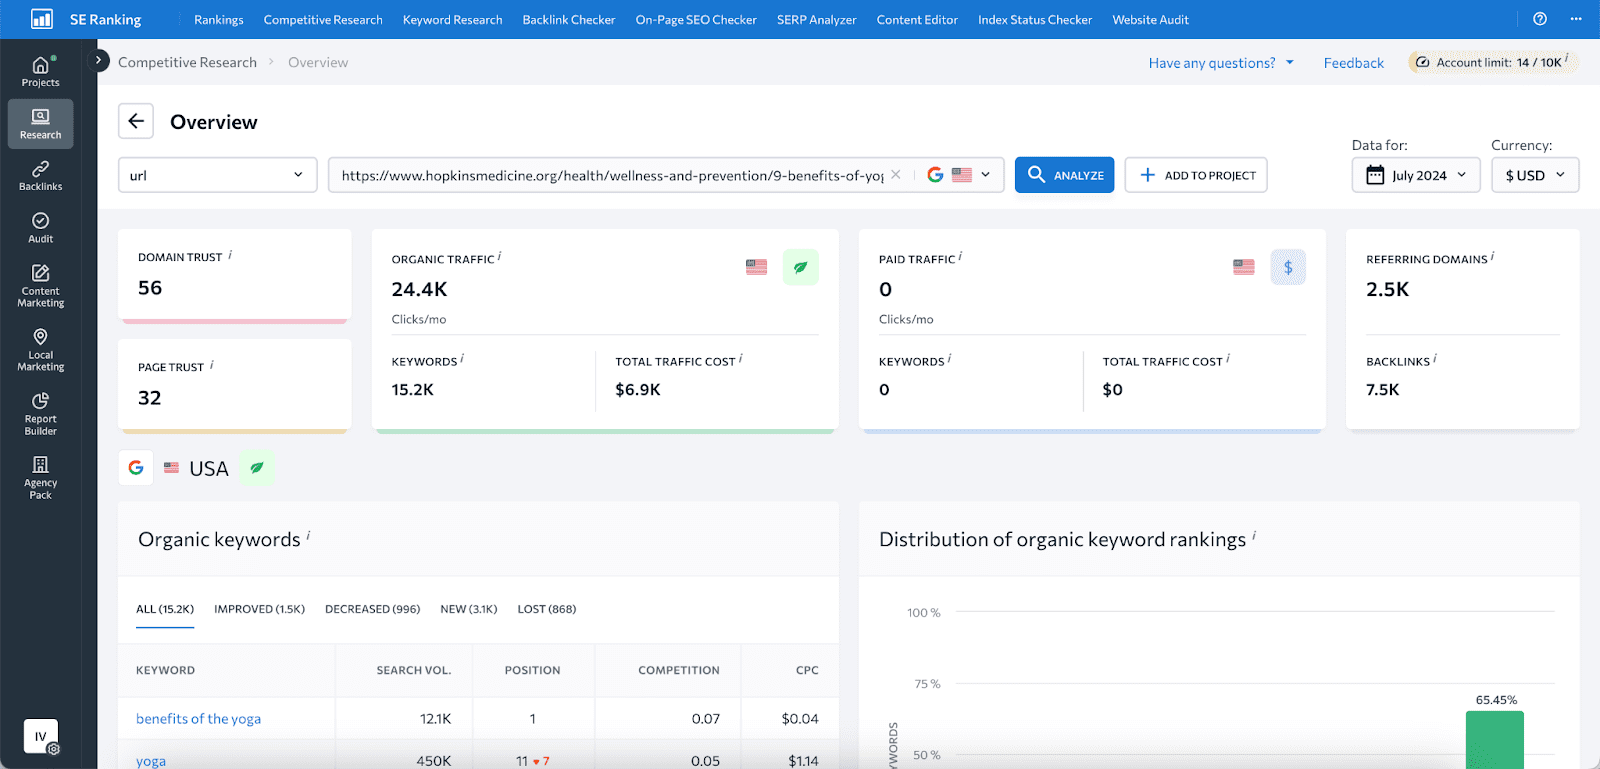
Task: Click the Organic Traffic green leaf icon
Action: 800,267
